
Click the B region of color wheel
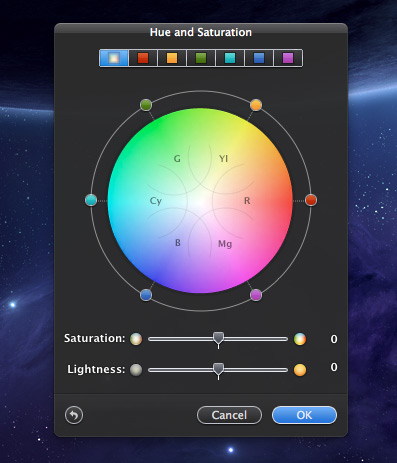178,243
